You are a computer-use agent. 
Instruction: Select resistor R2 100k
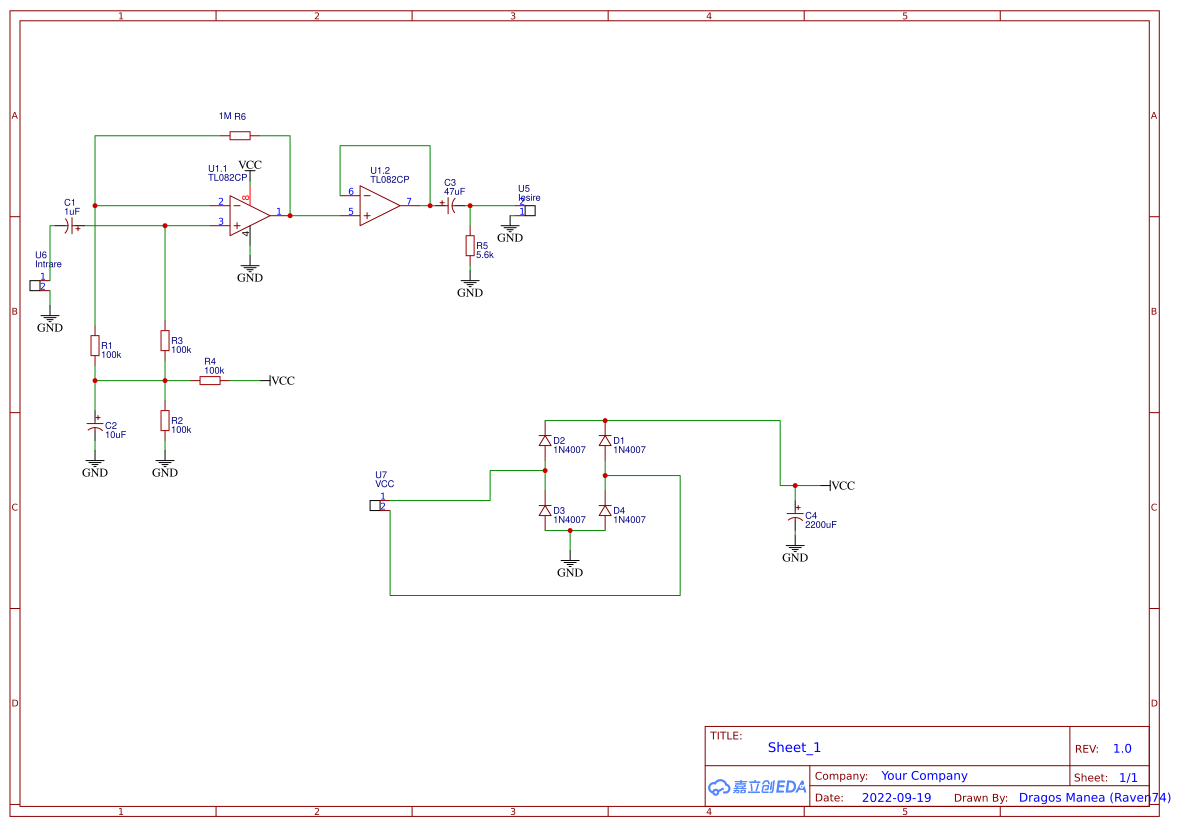coord(164,422)
